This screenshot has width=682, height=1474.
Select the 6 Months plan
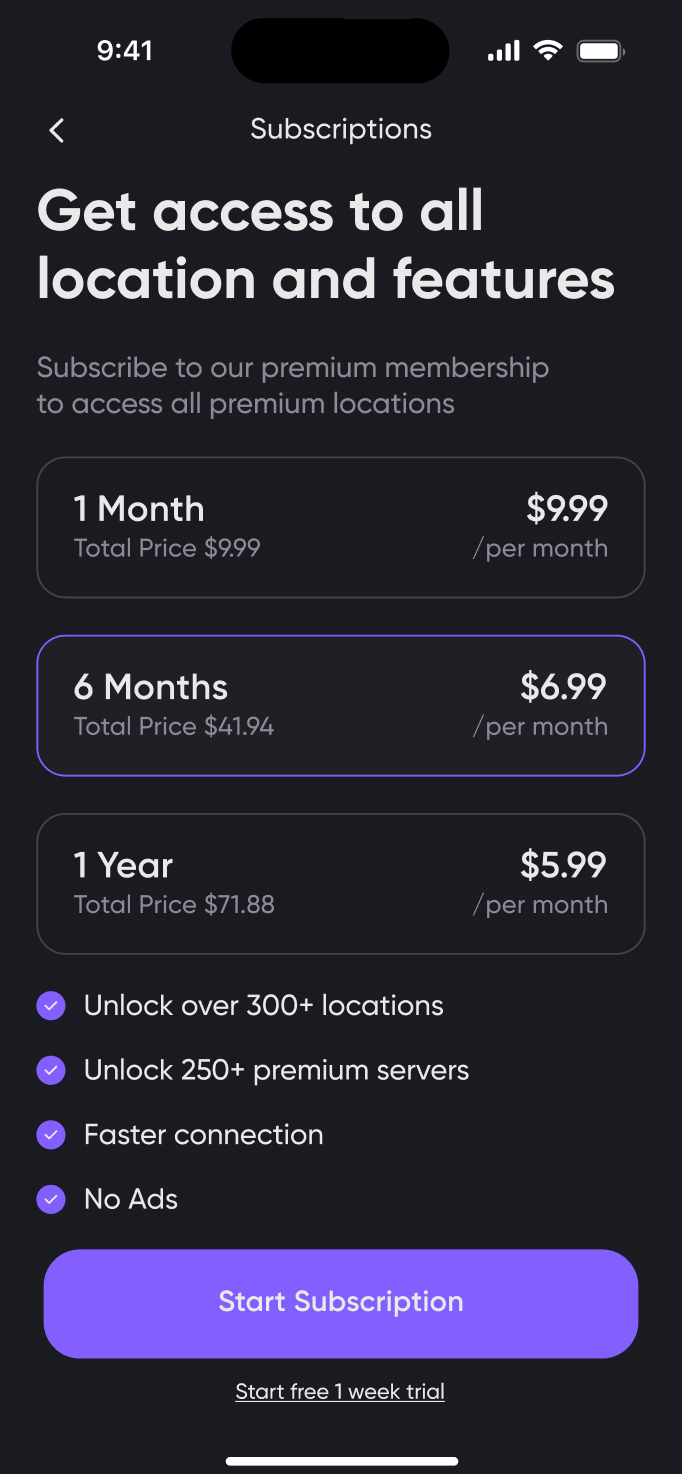coord(341,705)
